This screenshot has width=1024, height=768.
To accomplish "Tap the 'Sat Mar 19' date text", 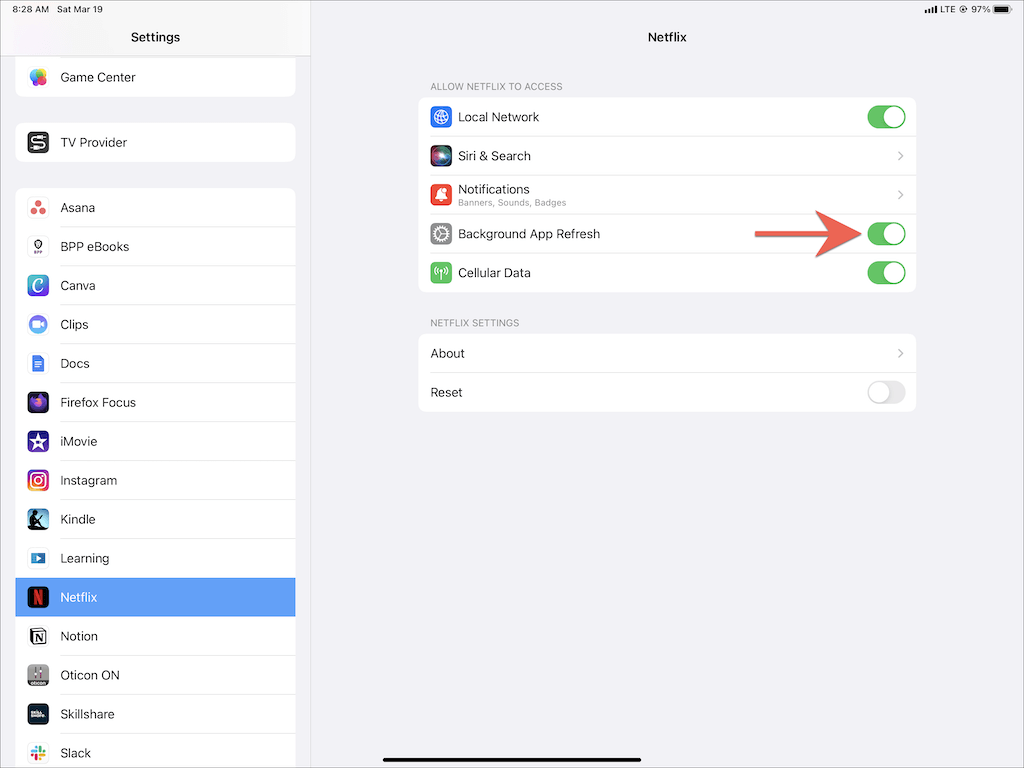I will point(80,9).
